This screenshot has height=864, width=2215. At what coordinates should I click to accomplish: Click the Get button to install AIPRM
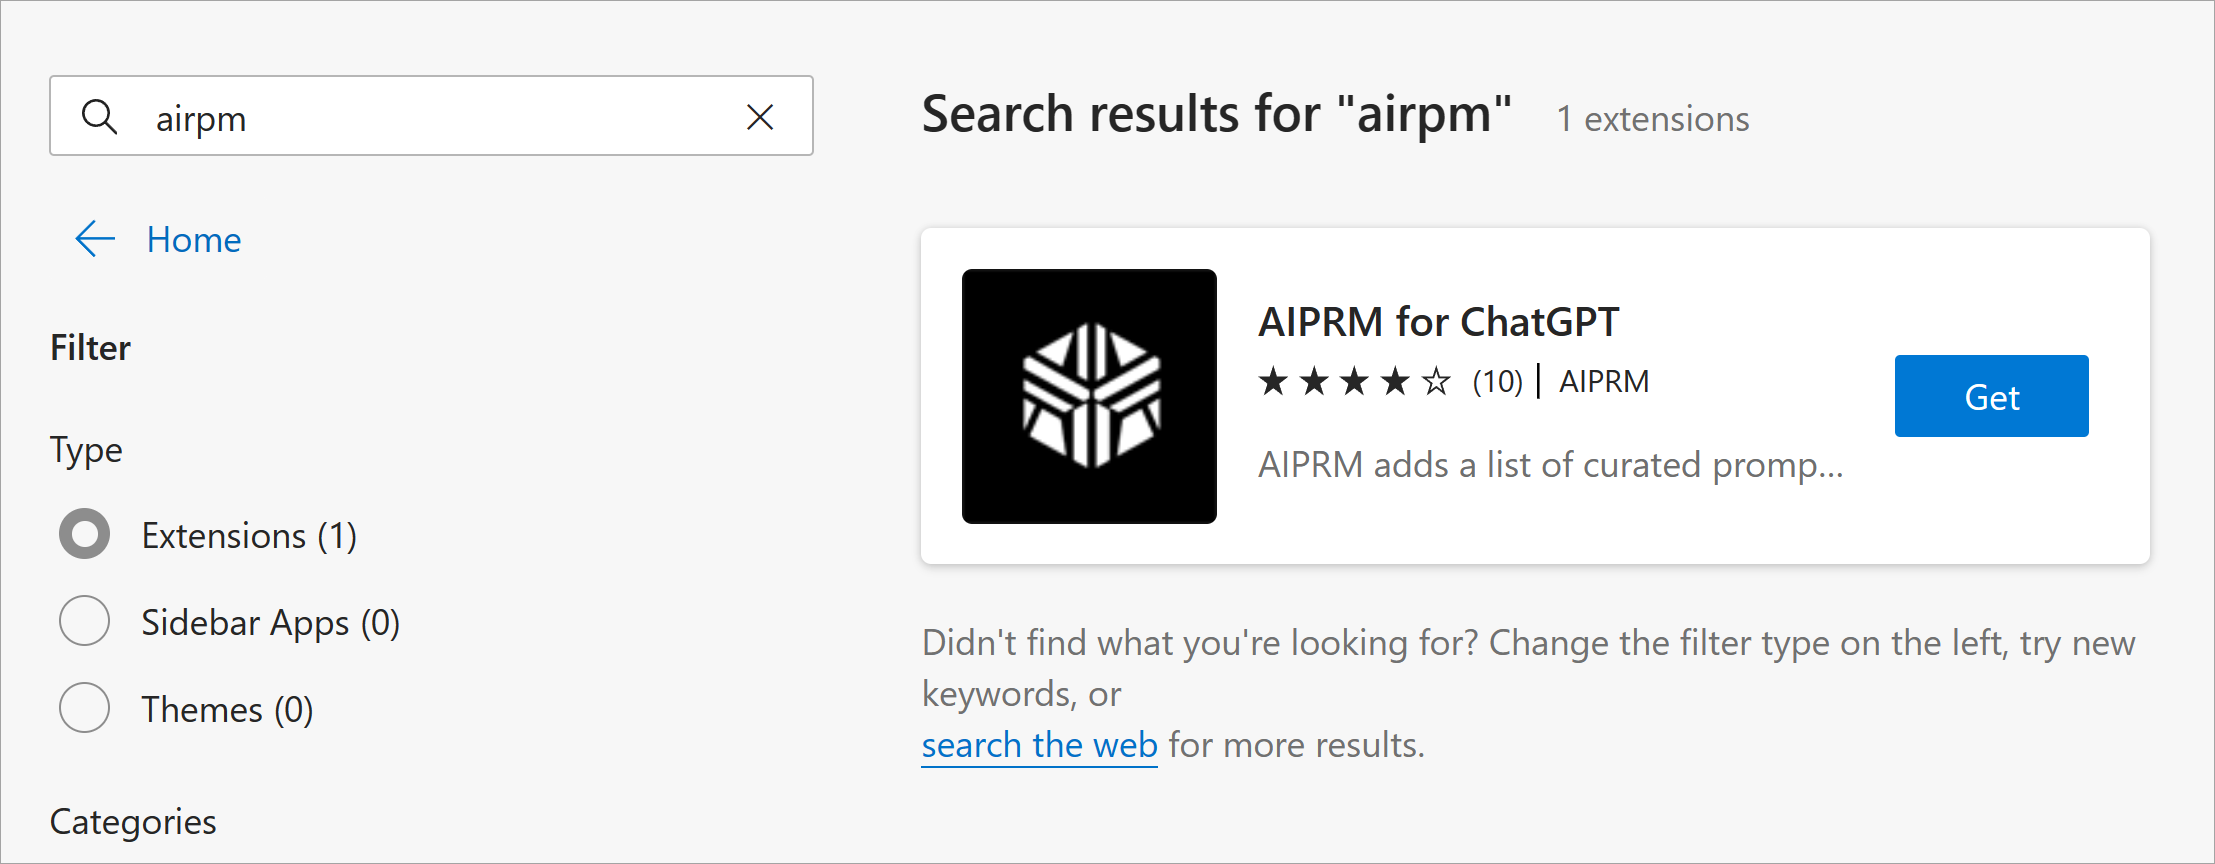pos(1990,395)
